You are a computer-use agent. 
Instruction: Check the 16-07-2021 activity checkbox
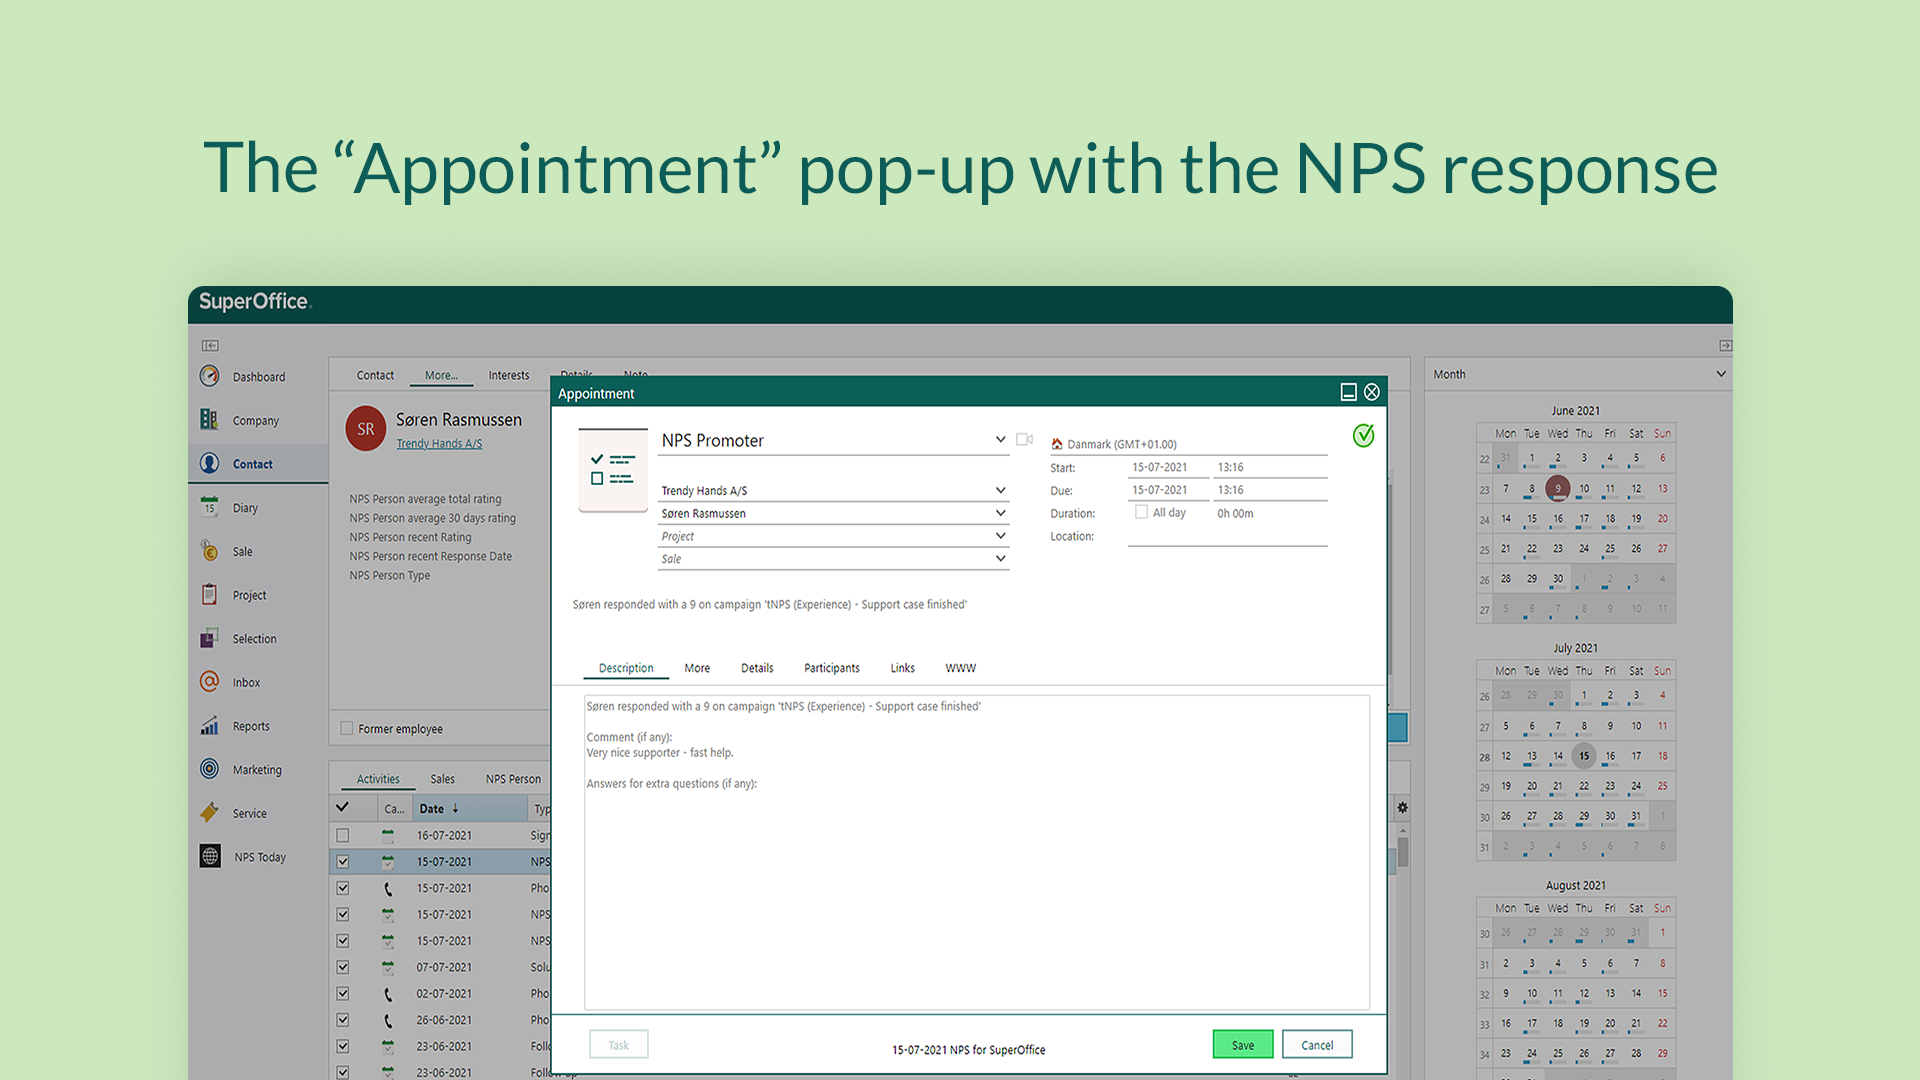coord(343,836)
